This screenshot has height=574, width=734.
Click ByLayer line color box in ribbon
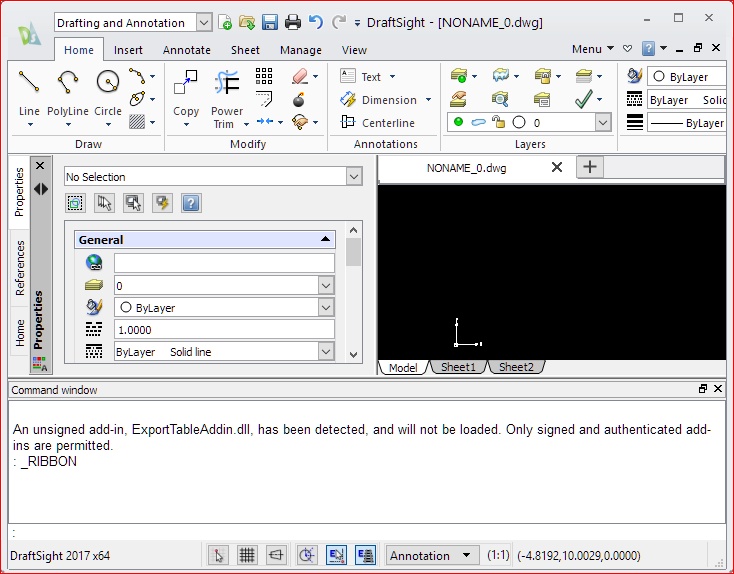click(x=686, y=76)
